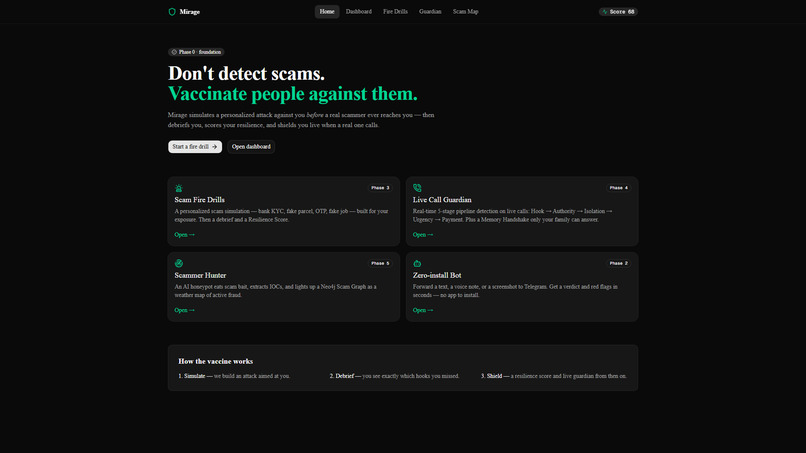The image size is (806, 453).
Task: Click the Phase 0 foundation badge
Action: pyautogui.click(x=196, y=52)
